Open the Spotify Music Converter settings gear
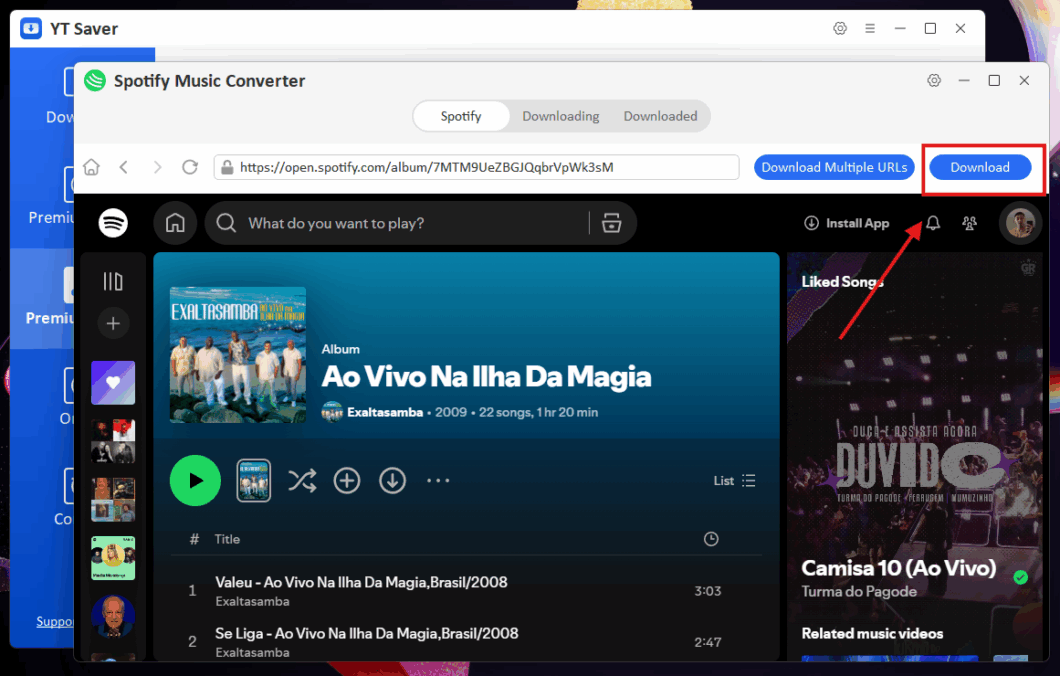Image resolution: width=1060 pixels, height=676 pixels. (x=934, y=80)
